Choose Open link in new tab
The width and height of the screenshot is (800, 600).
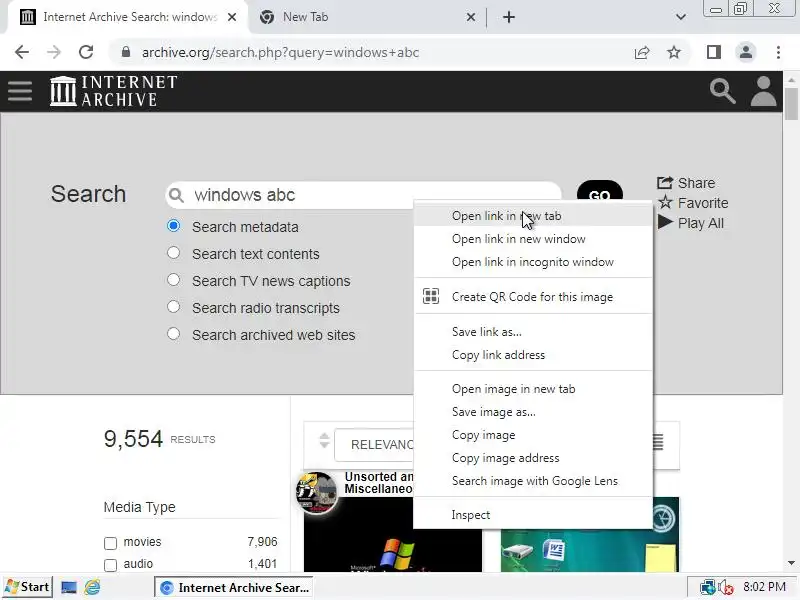[533, 216]
